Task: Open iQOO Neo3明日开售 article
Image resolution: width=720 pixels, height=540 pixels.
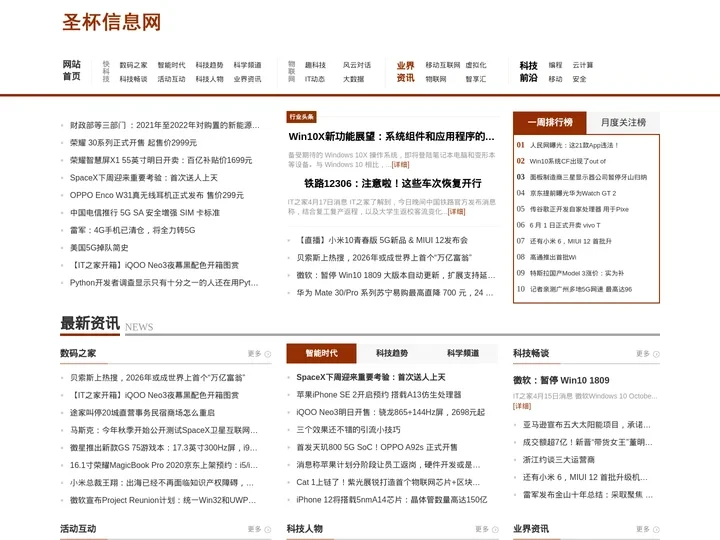Action: pos(390,412)
